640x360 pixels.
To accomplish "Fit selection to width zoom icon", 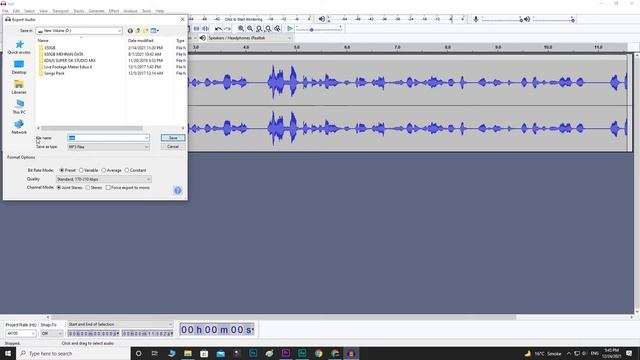I will (259, 29).
